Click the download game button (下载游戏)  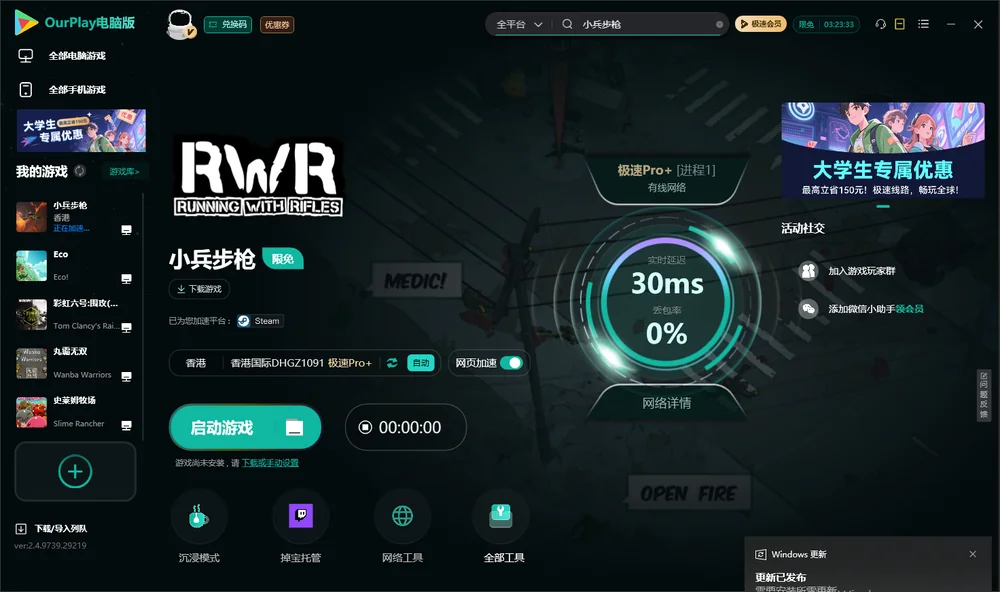click(x=199, y=289)
